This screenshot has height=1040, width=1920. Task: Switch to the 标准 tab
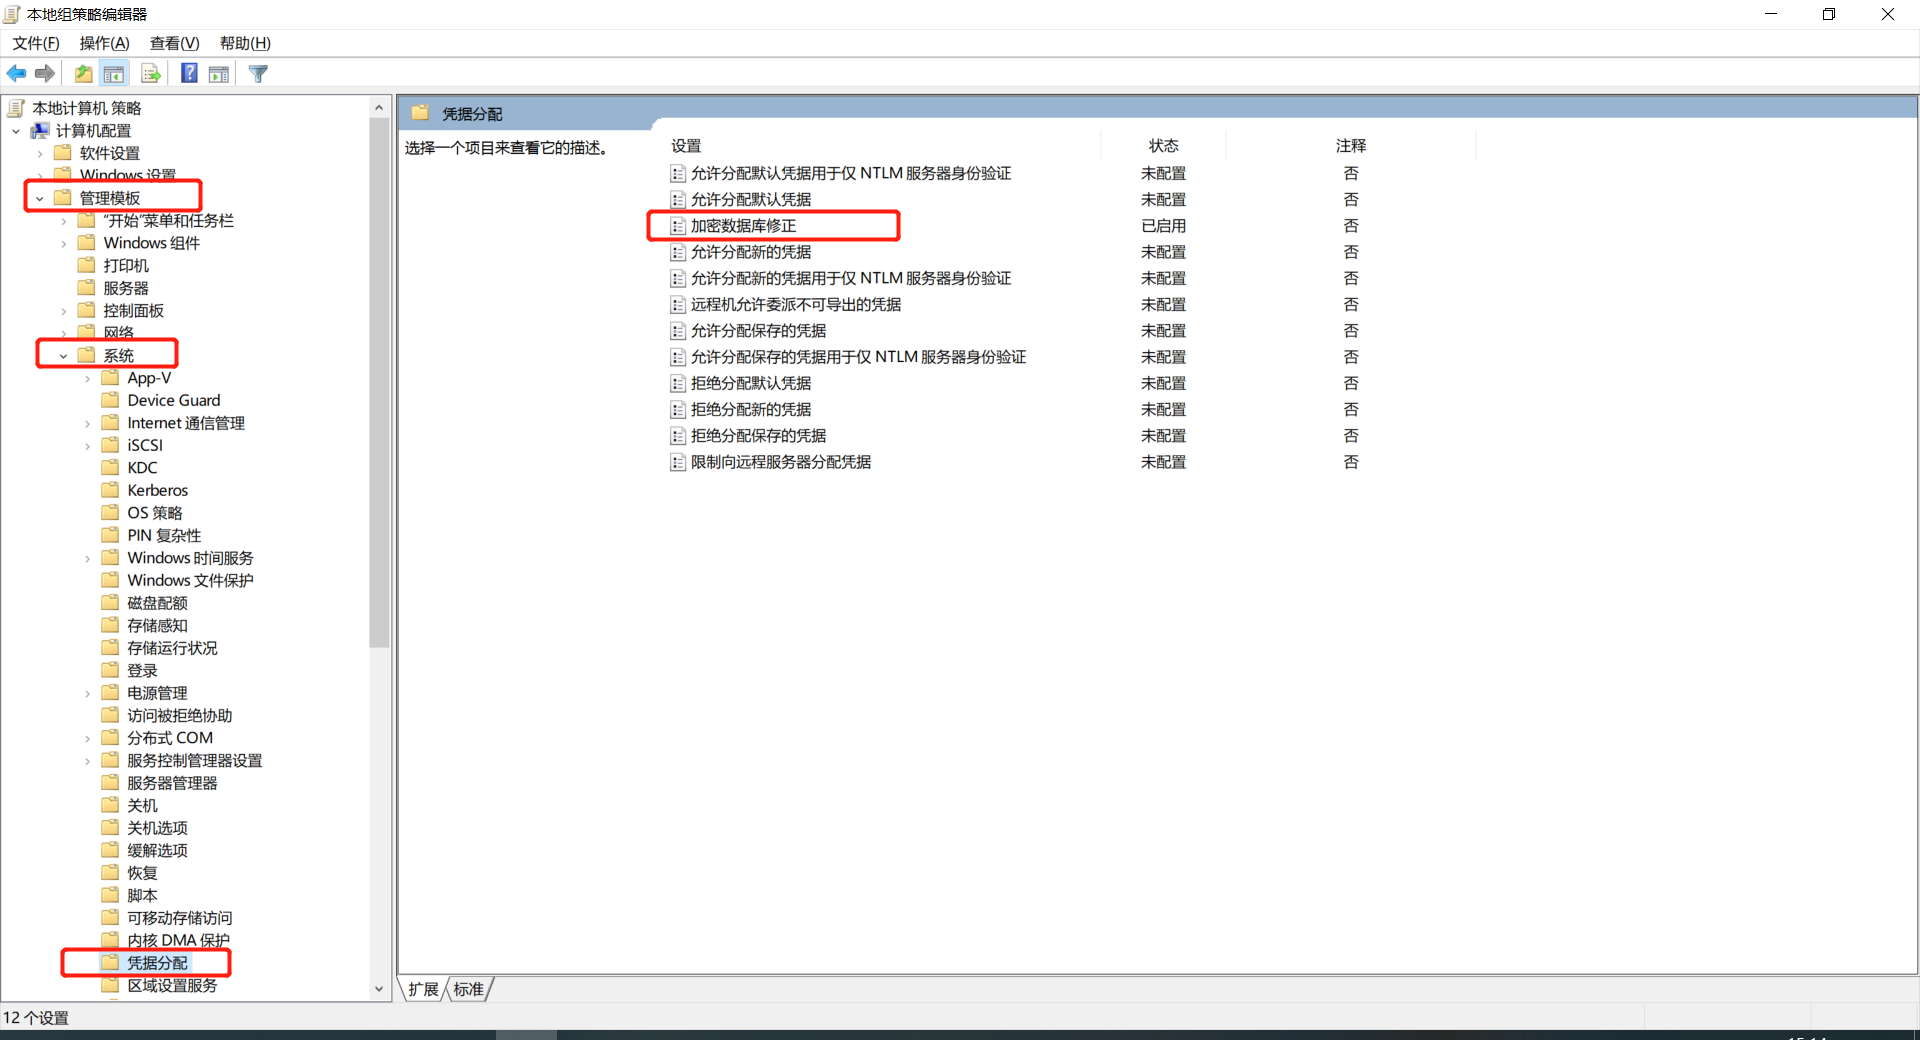click(x=467, y=989)
